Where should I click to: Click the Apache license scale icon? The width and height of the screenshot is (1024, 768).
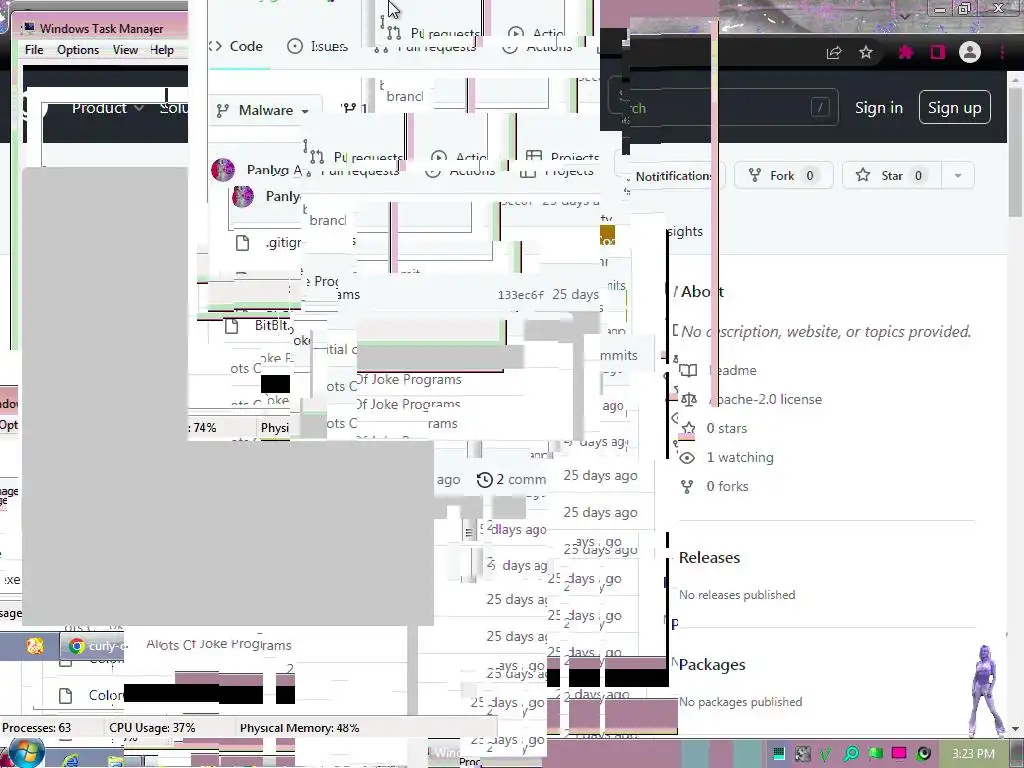click(689, 400)
